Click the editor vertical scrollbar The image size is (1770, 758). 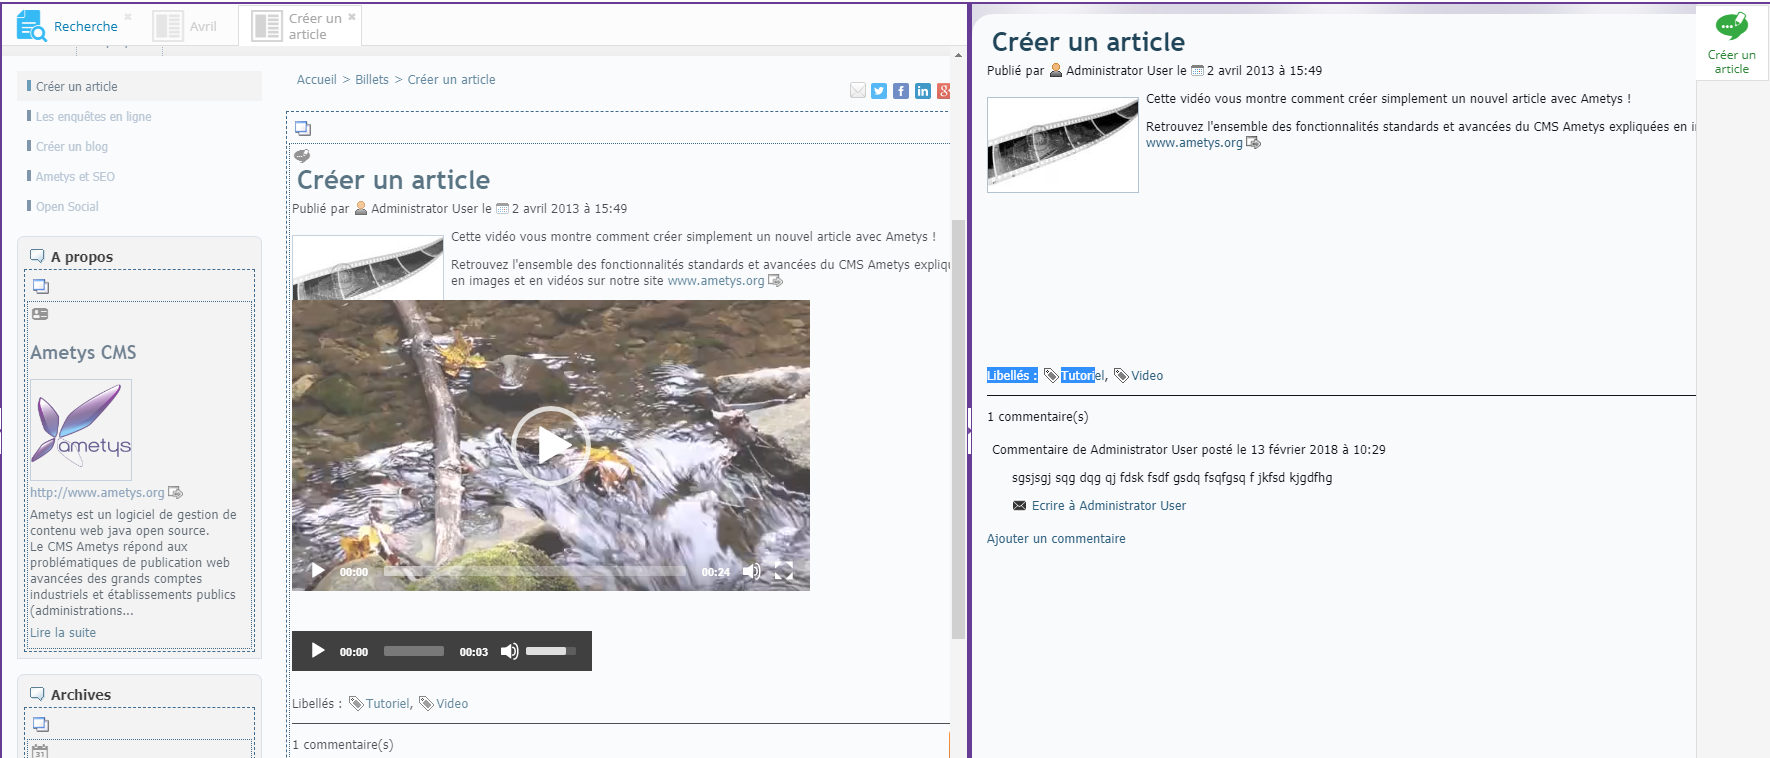point(958,430)
